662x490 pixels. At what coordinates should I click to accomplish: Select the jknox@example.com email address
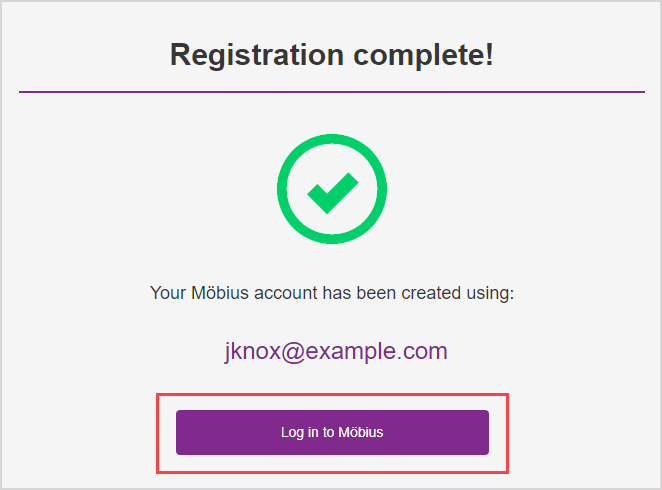[x=335, y=351]
